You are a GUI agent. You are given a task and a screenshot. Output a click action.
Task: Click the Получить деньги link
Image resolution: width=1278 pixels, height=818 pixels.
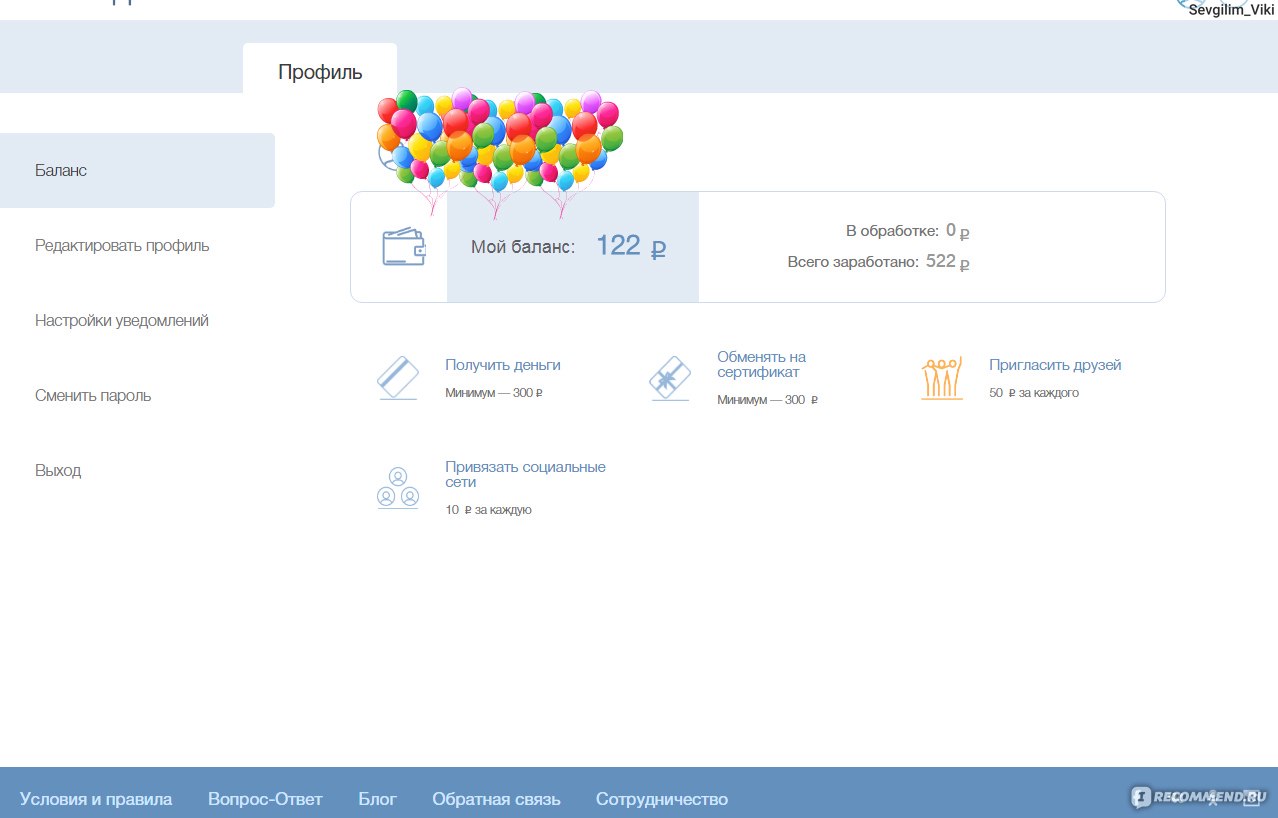click(x=503, y=365)
